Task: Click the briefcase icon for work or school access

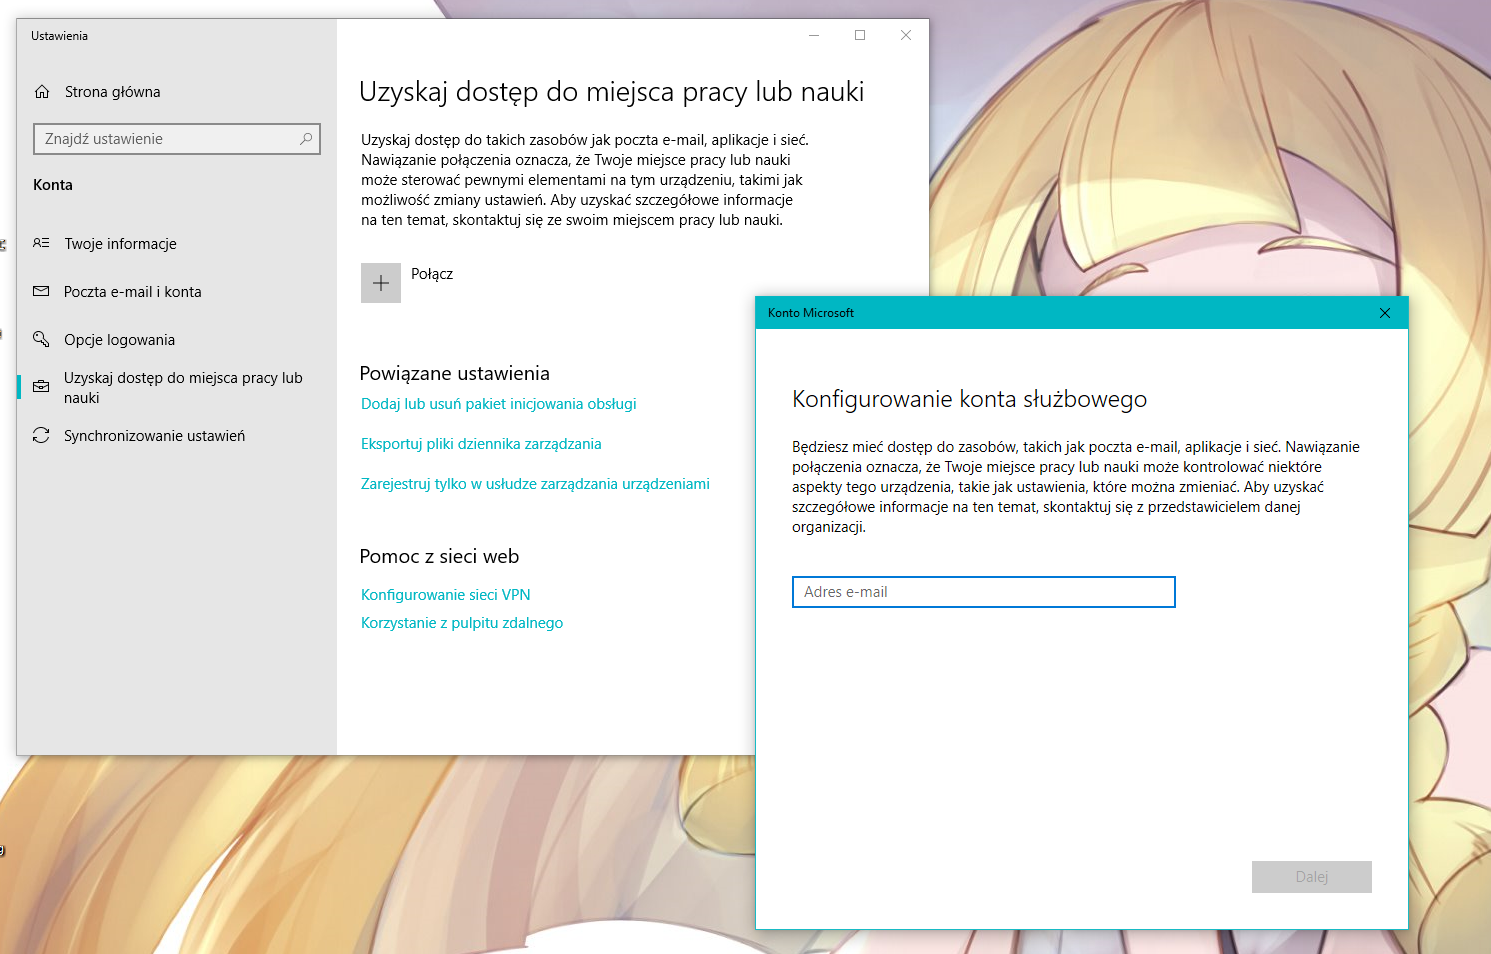Action: tap(41, 386)
